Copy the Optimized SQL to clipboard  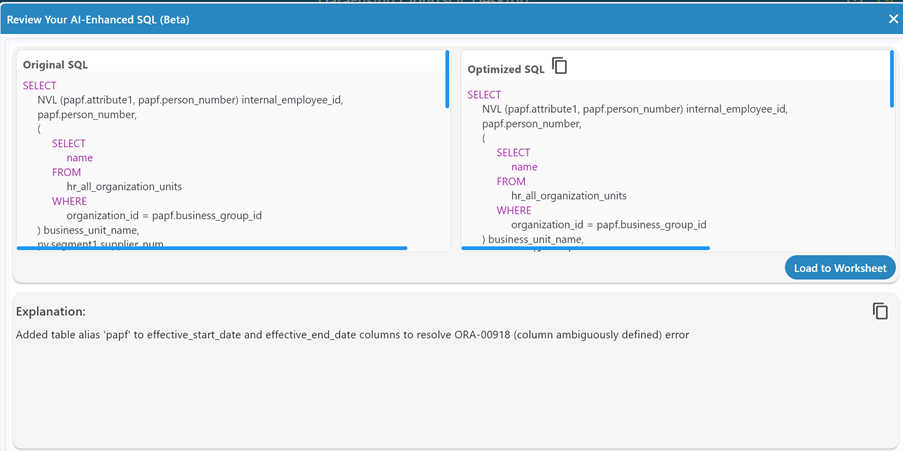559,66
